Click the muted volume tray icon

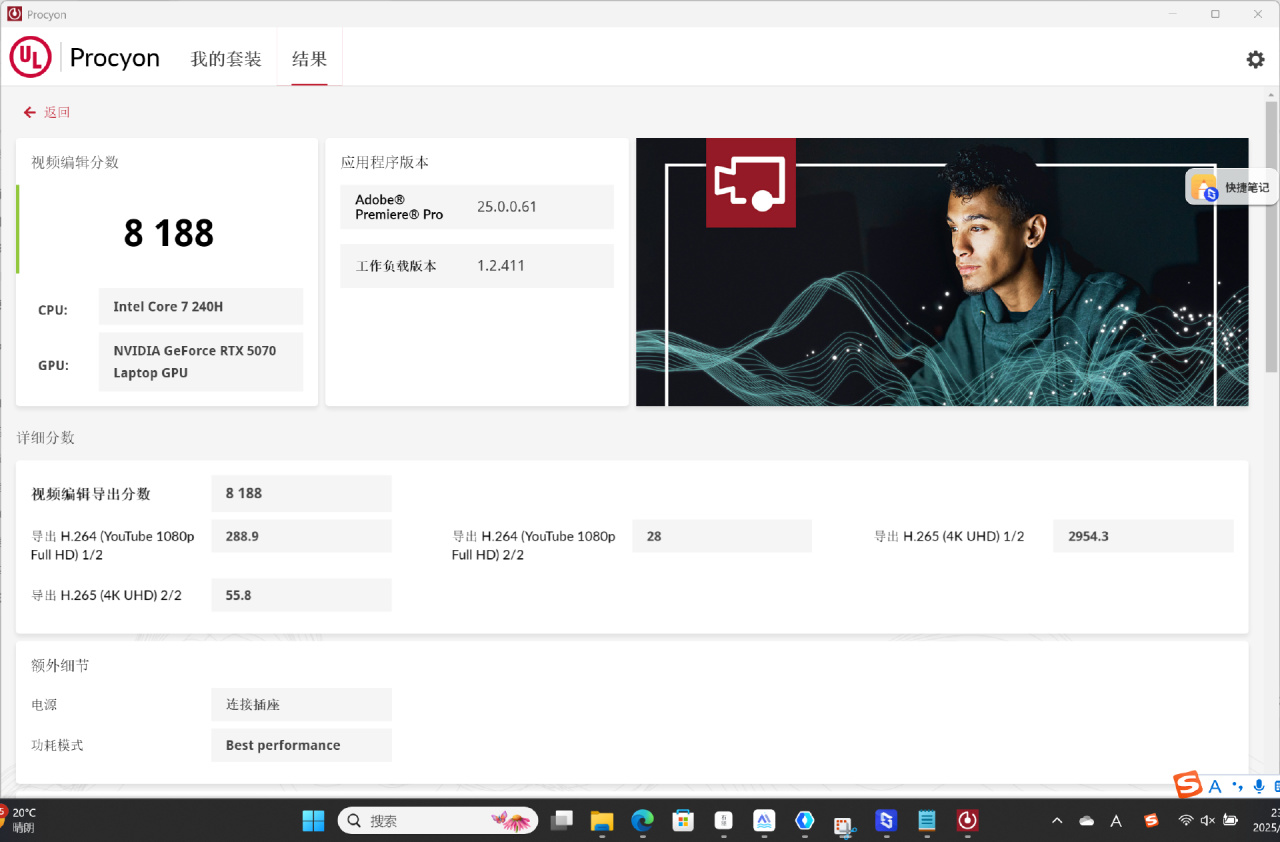1207,821
